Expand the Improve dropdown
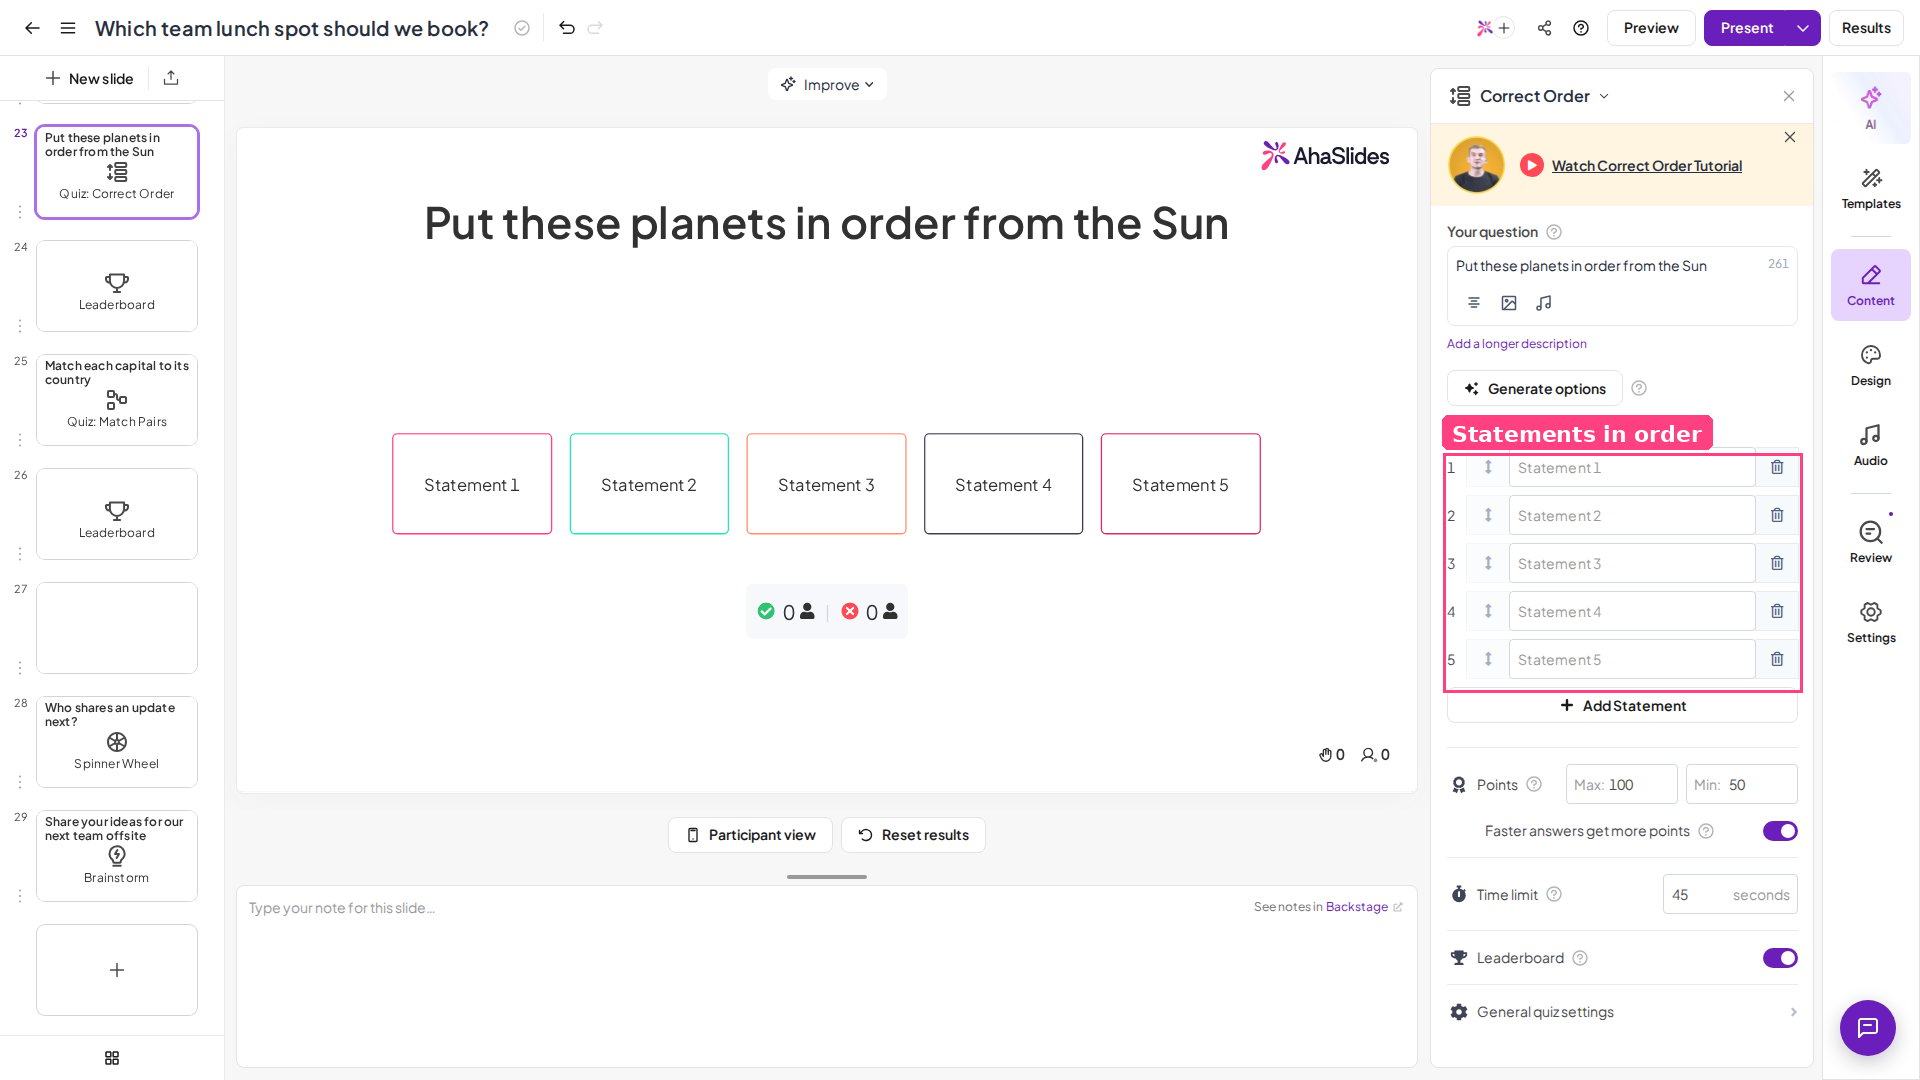This screenshot has height=1080, width=1920. (827, 85)
